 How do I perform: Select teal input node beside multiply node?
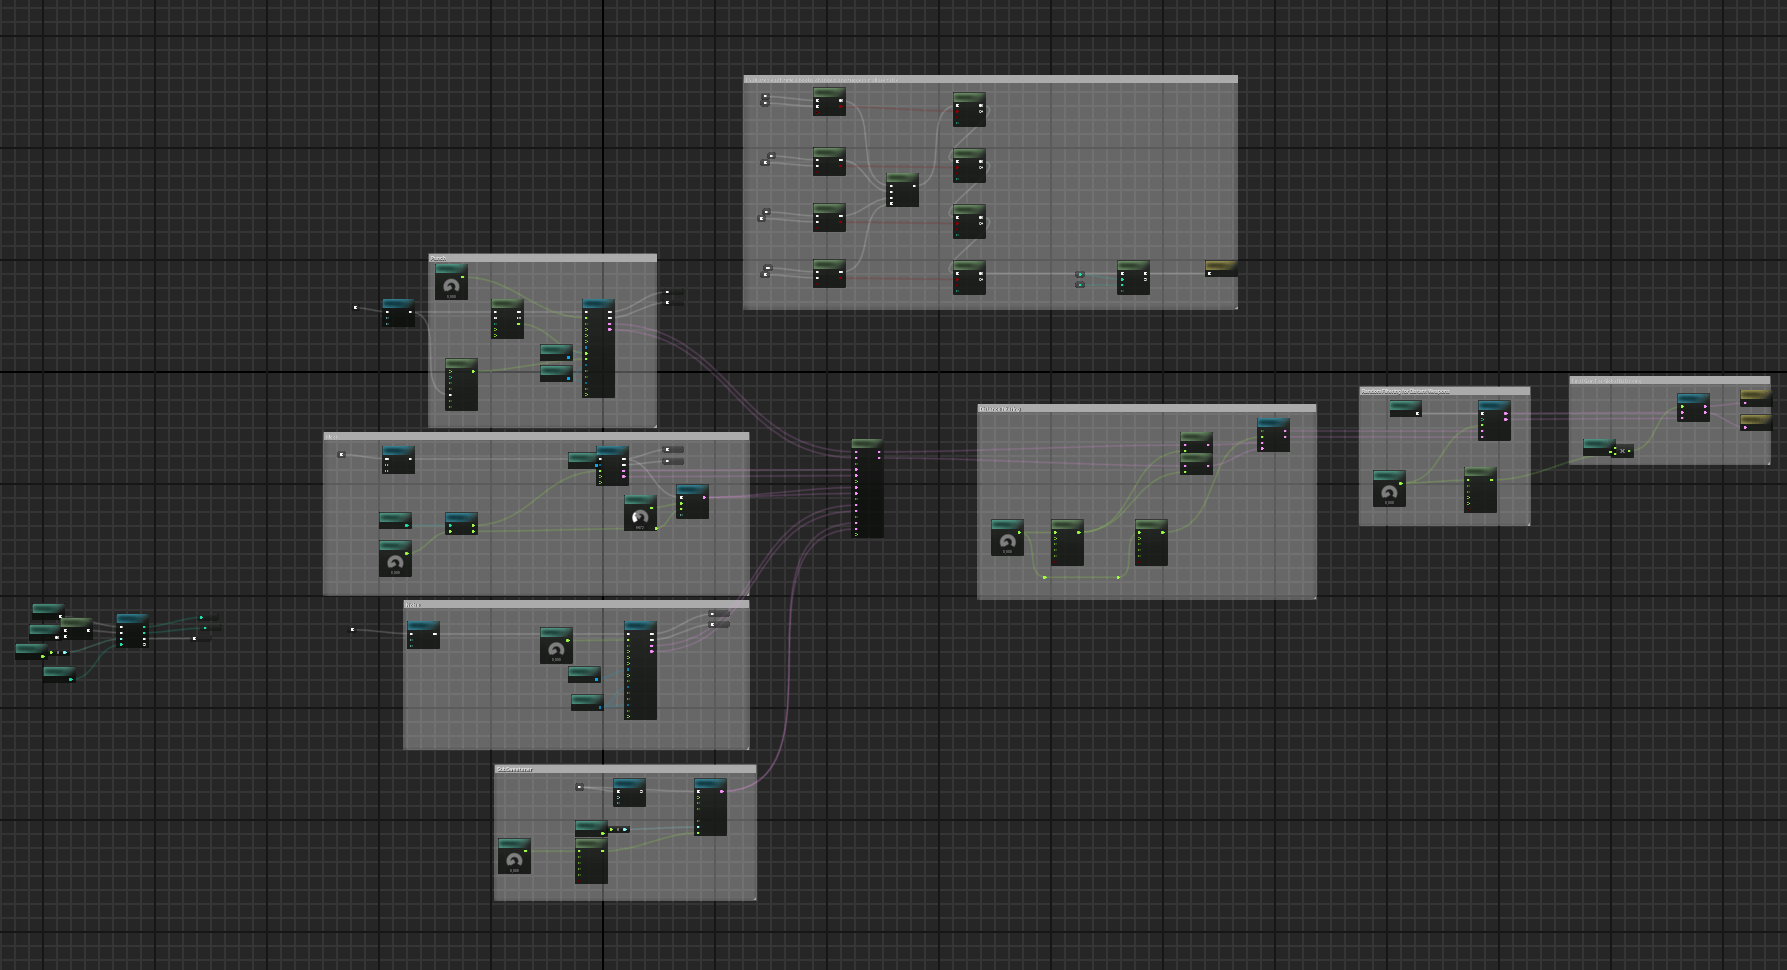point(1598,446)
